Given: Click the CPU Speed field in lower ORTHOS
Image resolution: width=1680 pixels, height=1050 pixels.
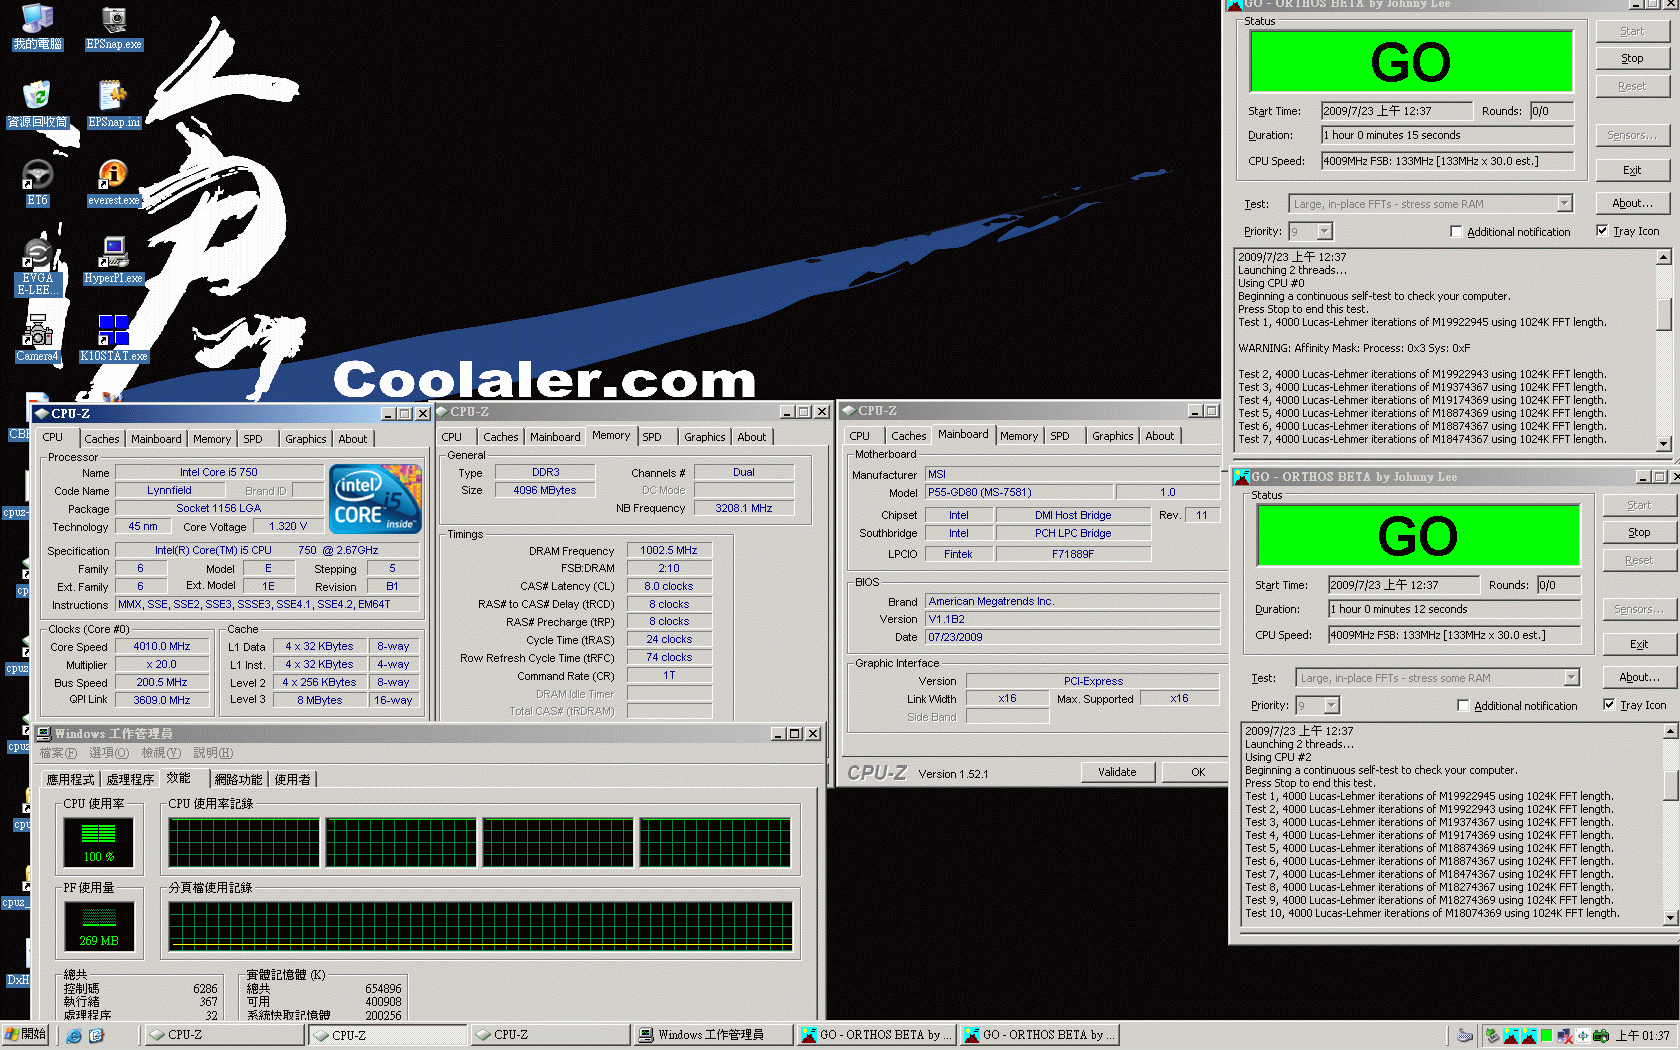Looking at the screenshot, I should click(x=1454, y=635).
